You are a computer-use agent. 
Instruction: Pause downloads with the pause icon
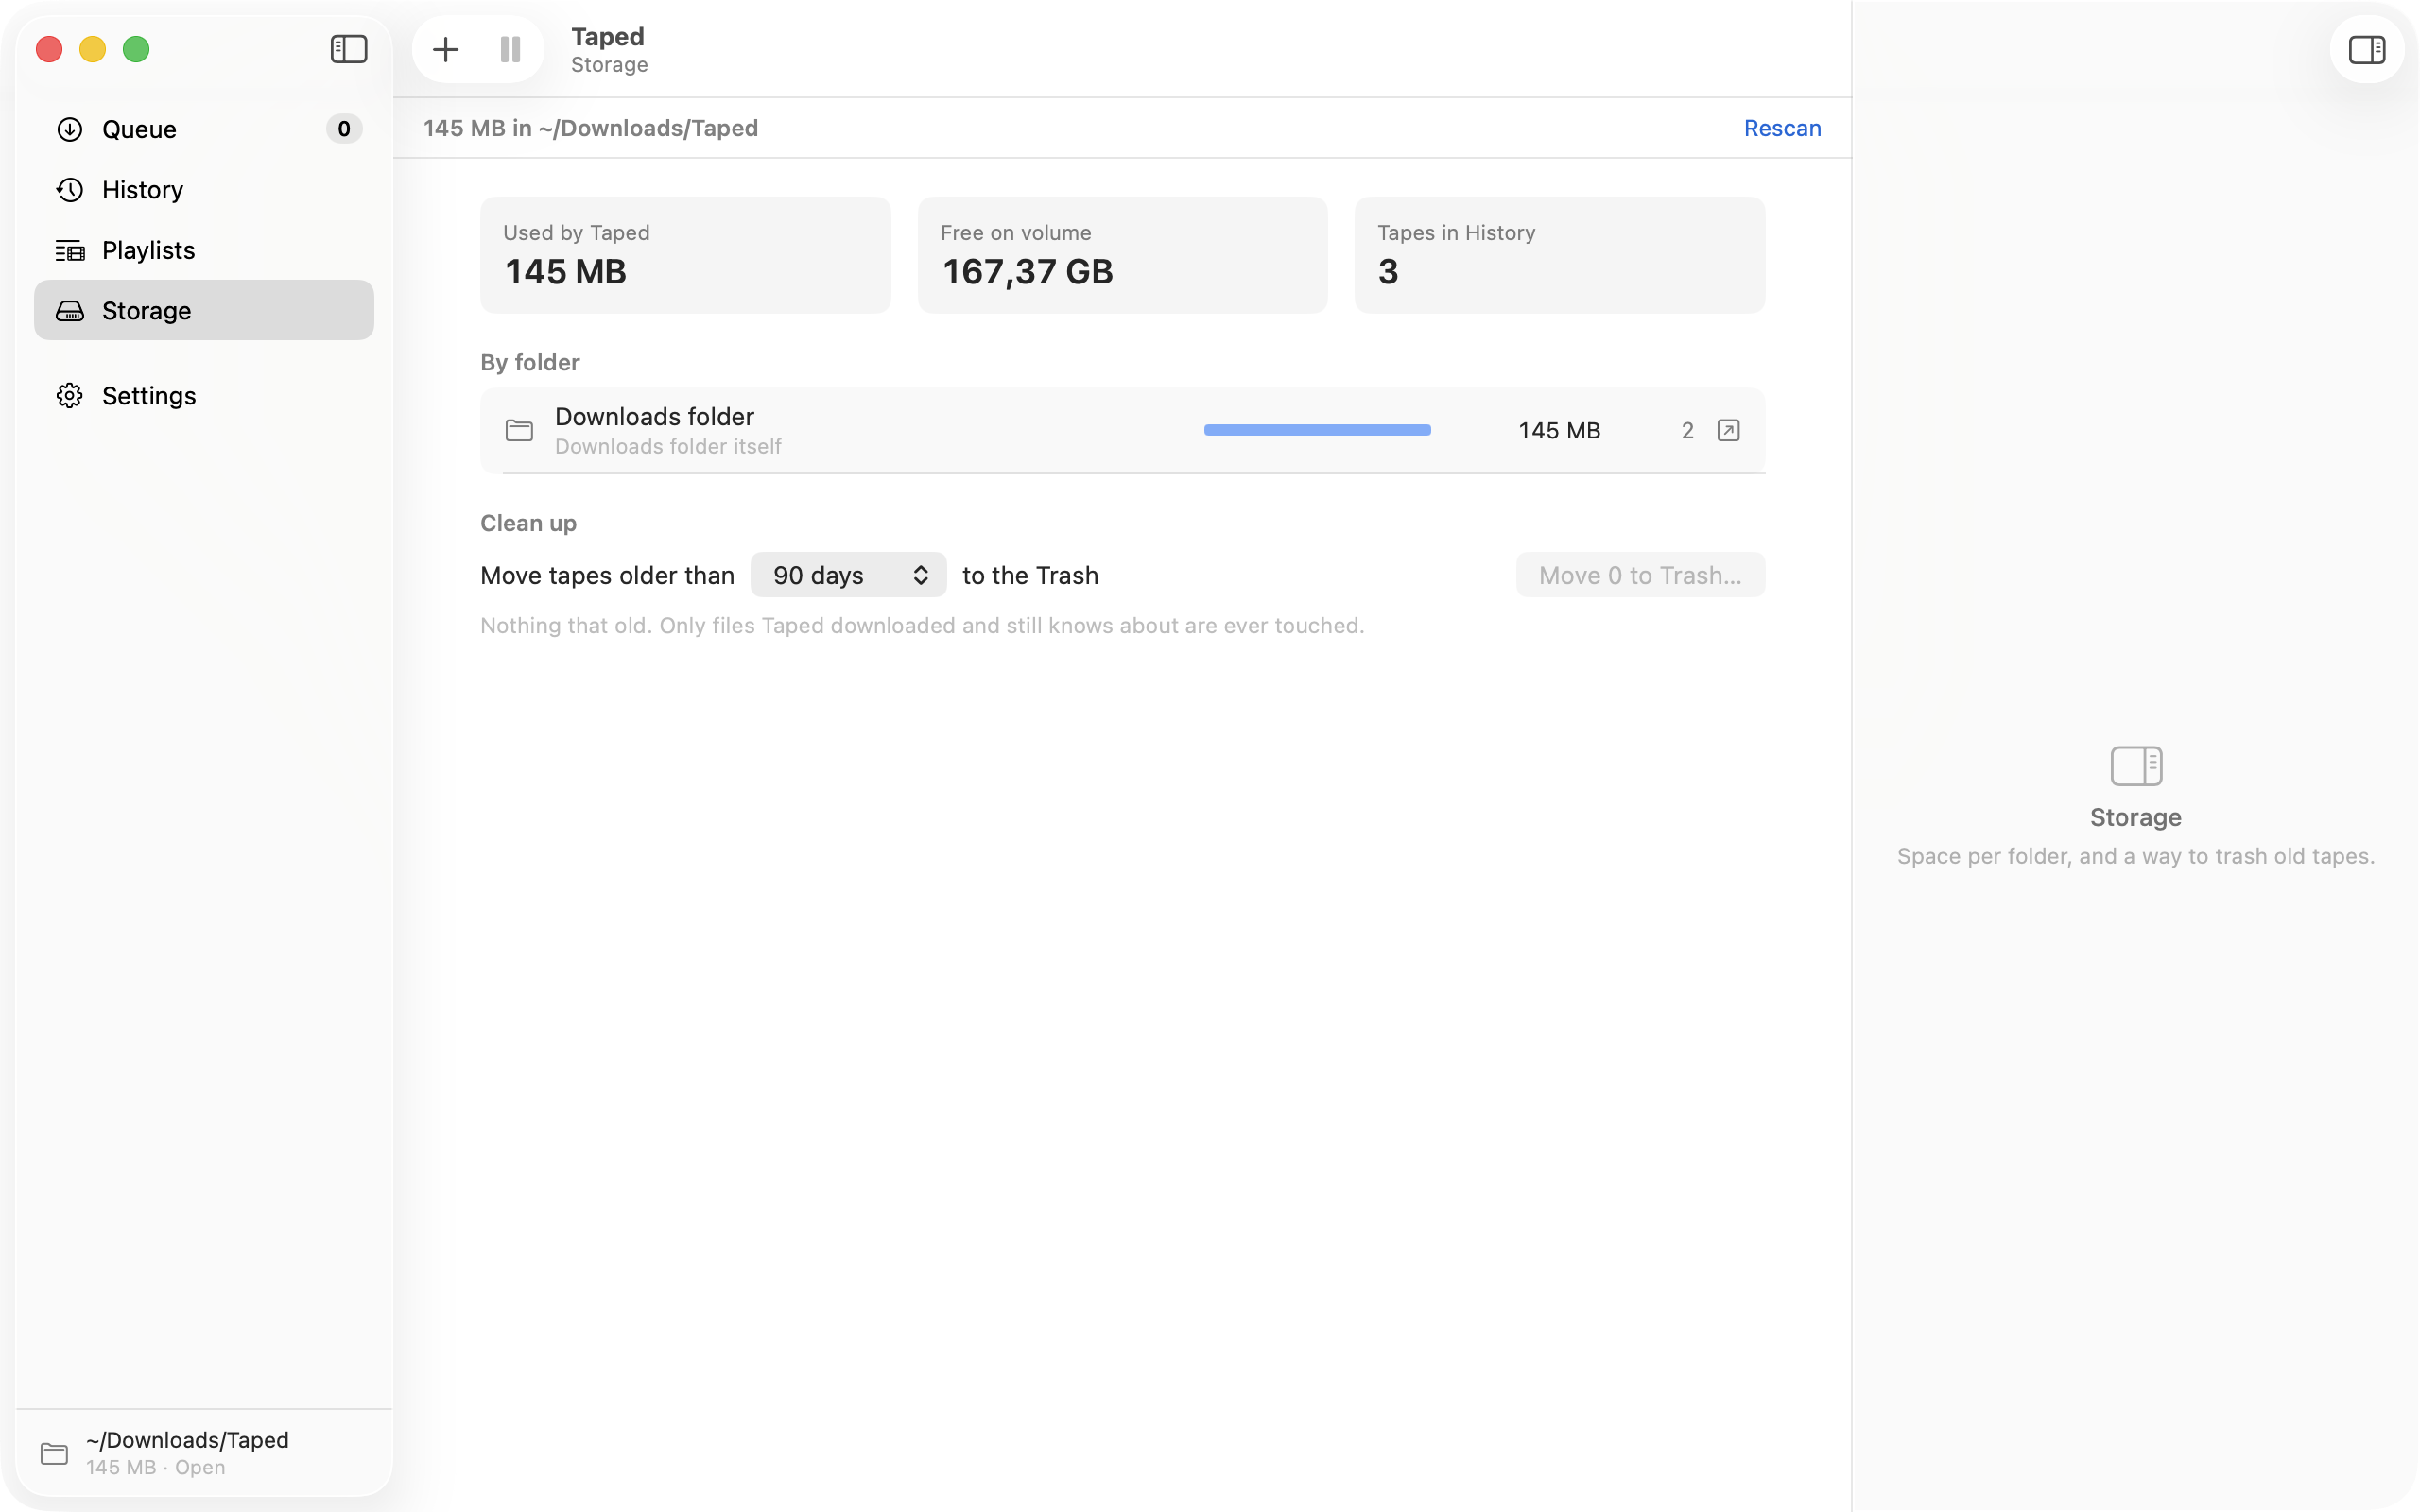[510, 49]
